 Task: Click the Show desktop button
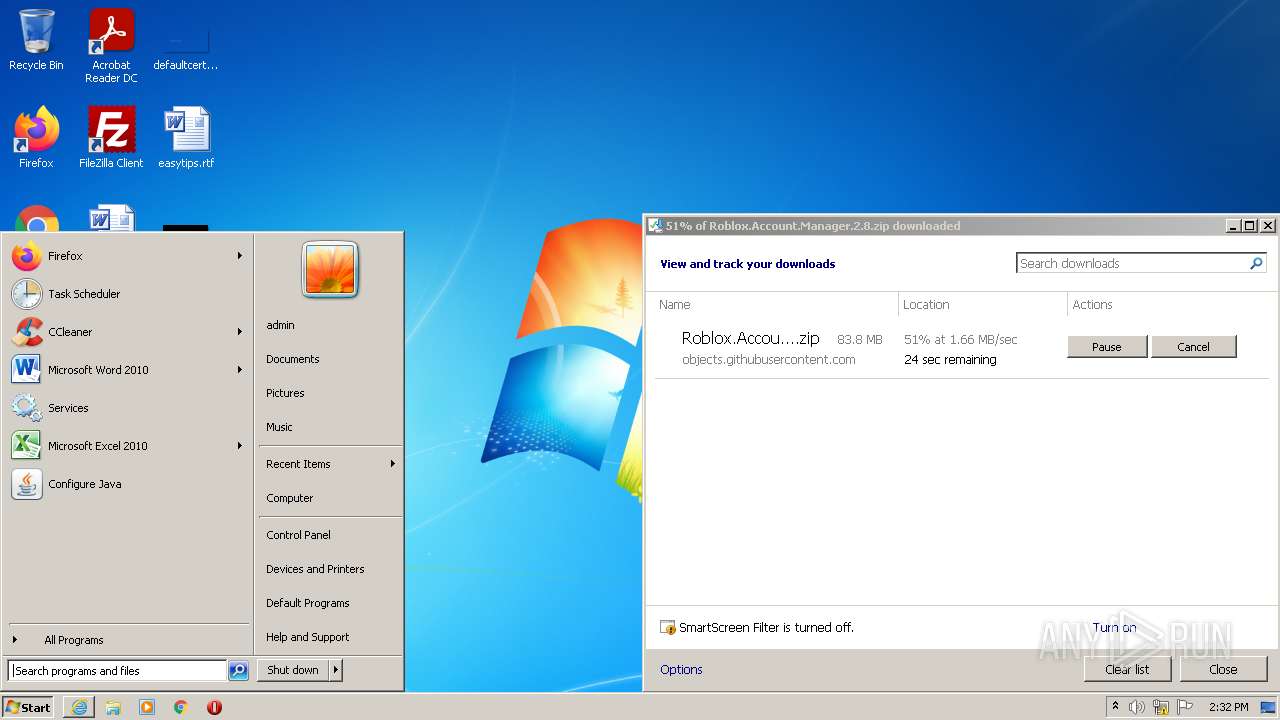click(1268, 707)
